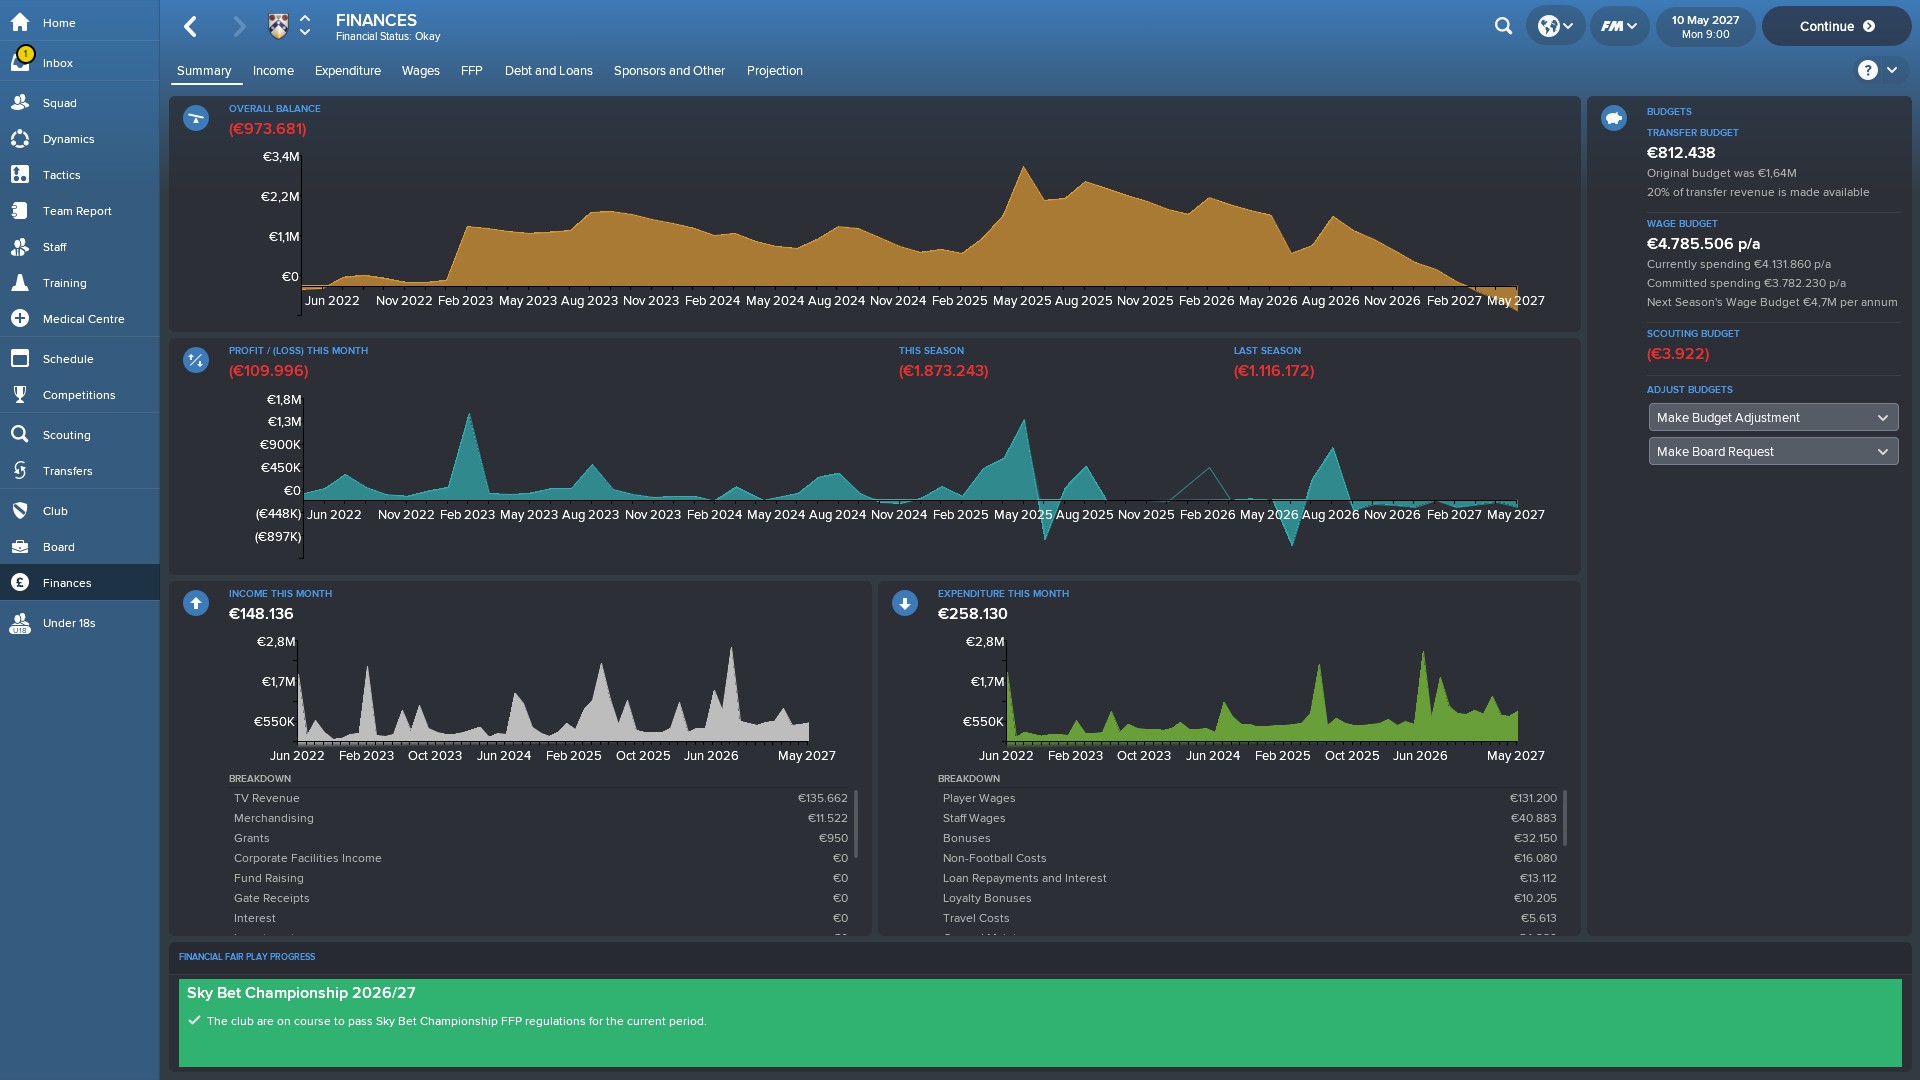Click the Tactics sidebar icon
Image resolution: width=1920 pixels, height=1080 pixels.
pyautogui.click(x=20, y=175)
